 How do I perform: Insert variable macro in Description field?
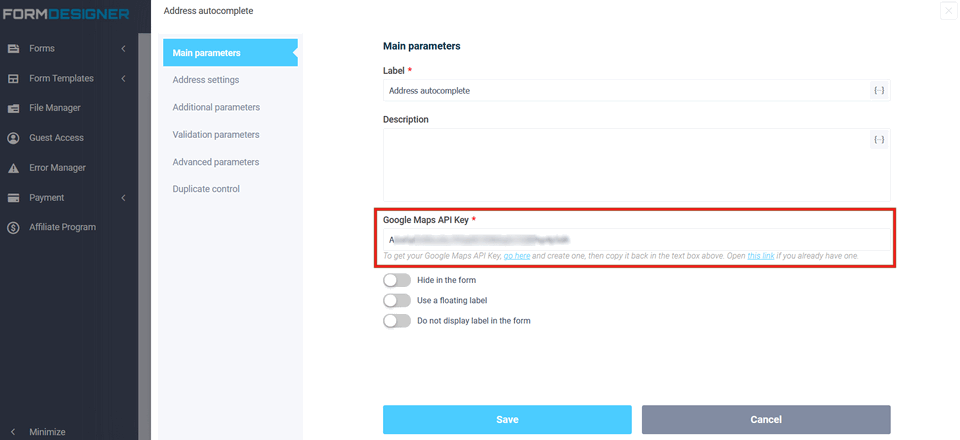coord(879,140)
